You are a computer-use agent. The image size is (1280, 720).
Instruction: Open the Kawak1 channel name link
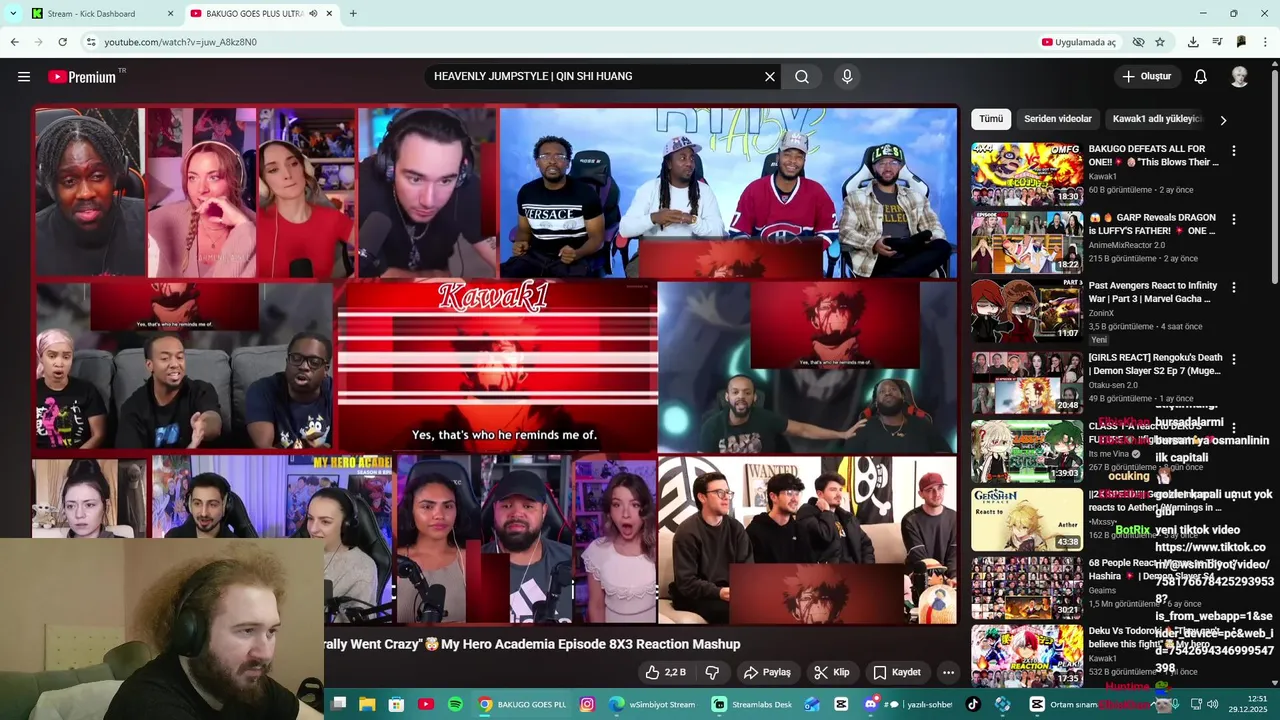click(1103, 176)
